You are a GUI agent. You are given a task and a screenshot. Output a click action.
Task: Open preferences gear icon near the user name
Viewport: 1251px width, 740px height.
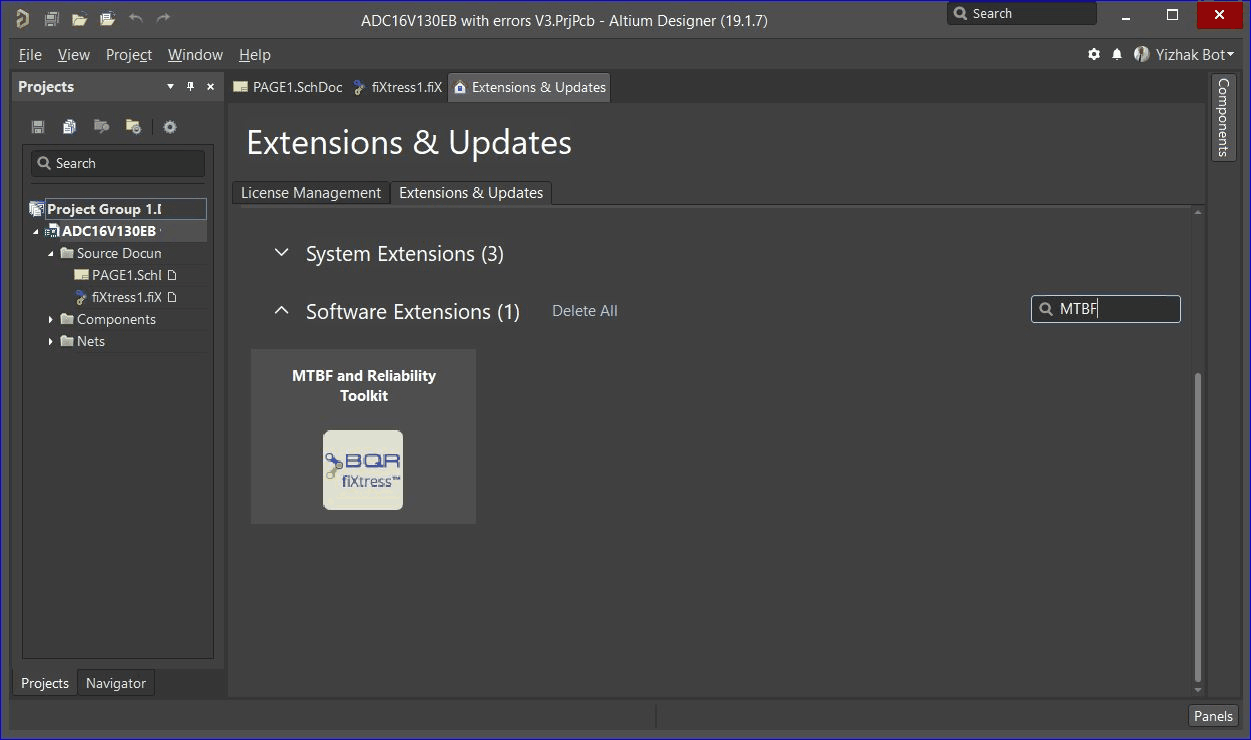[x=1094, y=55]
